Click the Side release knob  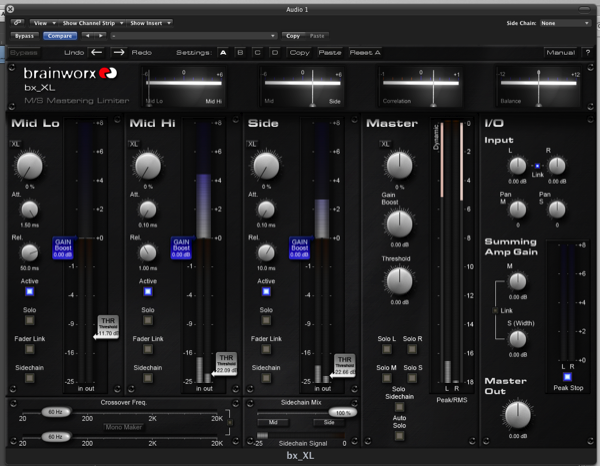(x=265, y=252)
